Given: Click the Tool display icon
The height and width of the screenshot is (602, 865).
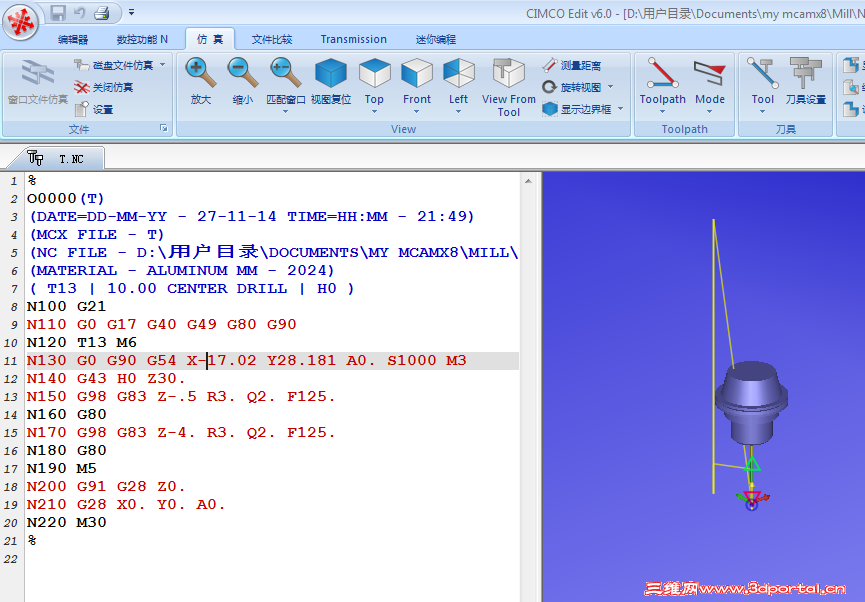Looking at the screenshot, I should click(x=762, y=74).
